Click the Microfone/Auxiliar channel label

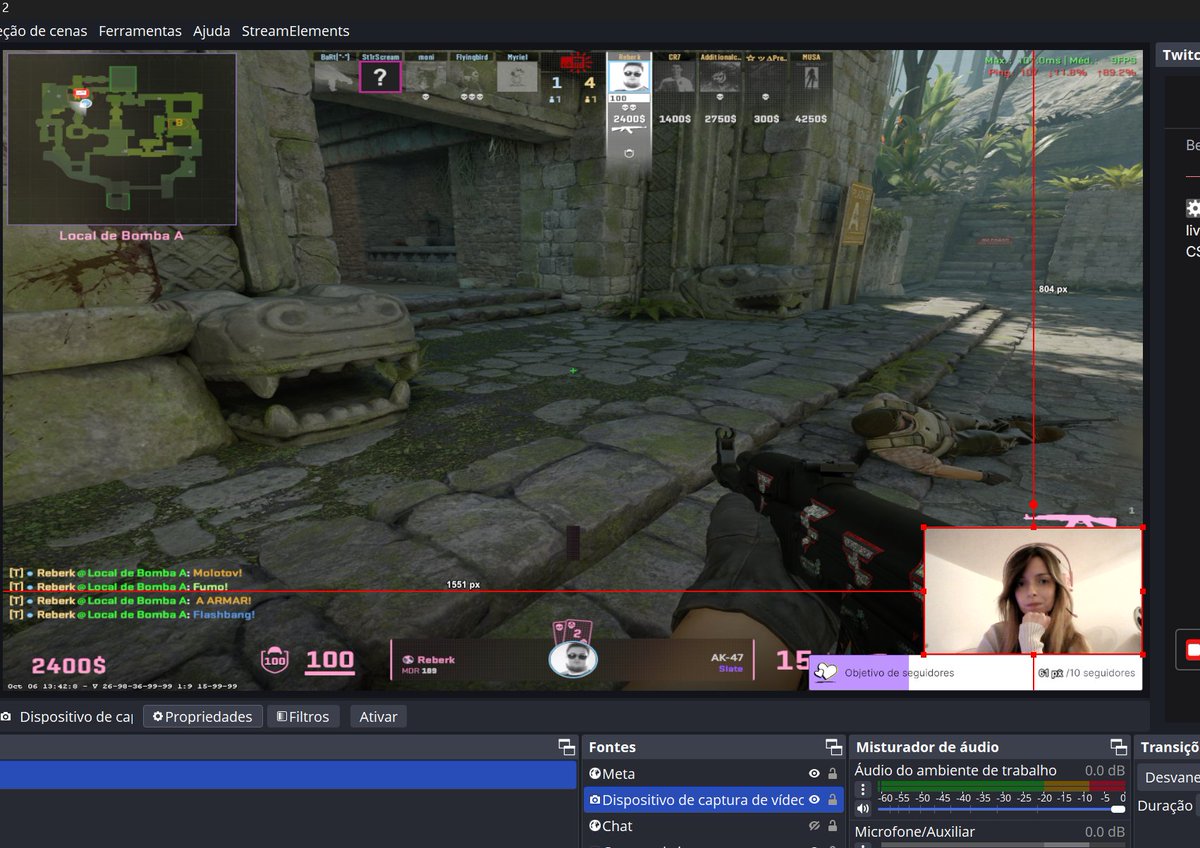tap(915, 832)
